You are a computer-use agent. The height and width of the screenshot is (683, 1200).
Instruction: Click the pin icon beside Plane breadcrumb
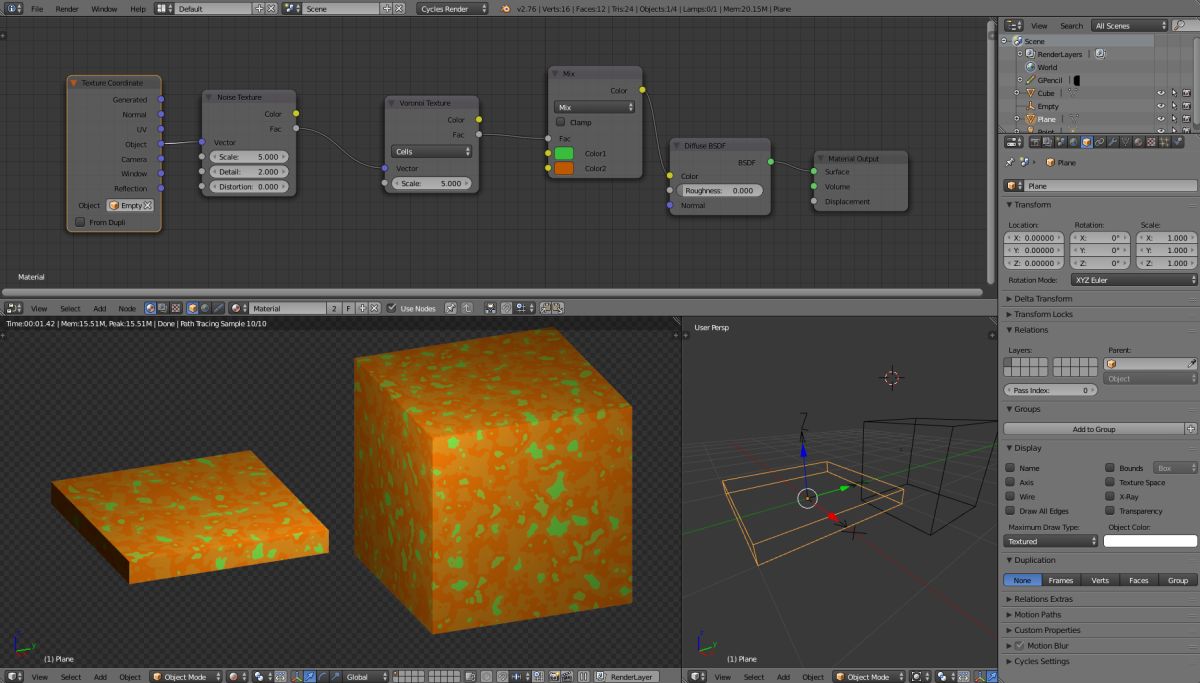pyautogui.click(x=1009, y=162)
